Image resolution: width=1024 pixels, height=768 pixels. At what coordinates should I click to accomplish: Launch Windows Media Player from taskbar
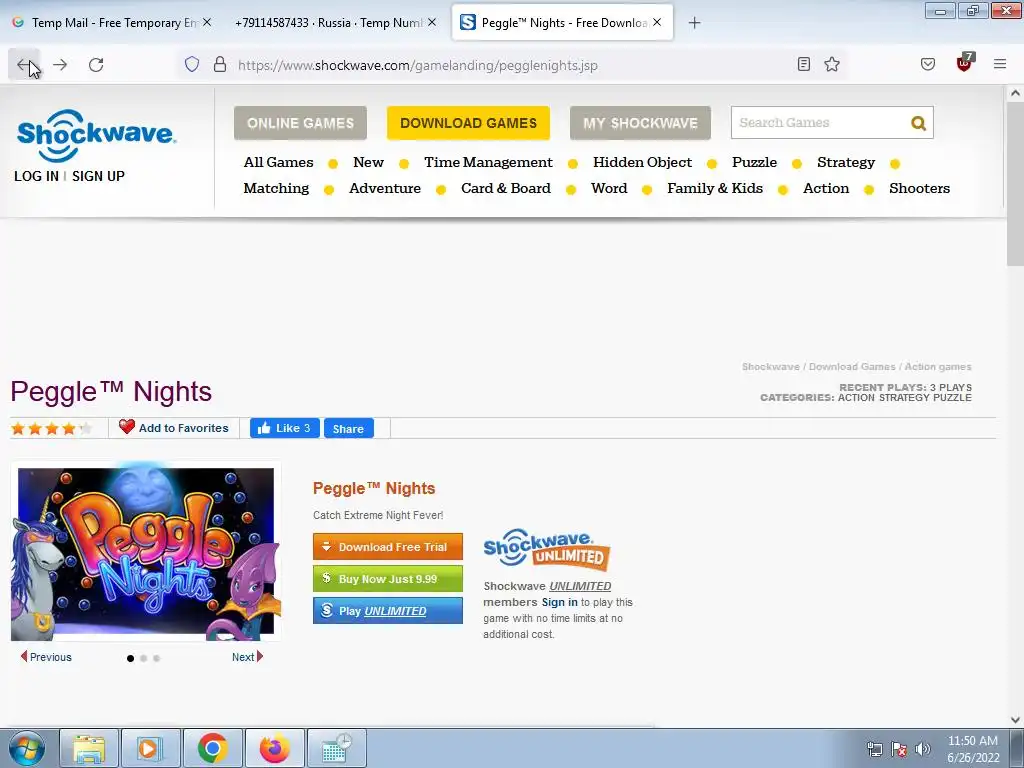(x=151, y=748)
